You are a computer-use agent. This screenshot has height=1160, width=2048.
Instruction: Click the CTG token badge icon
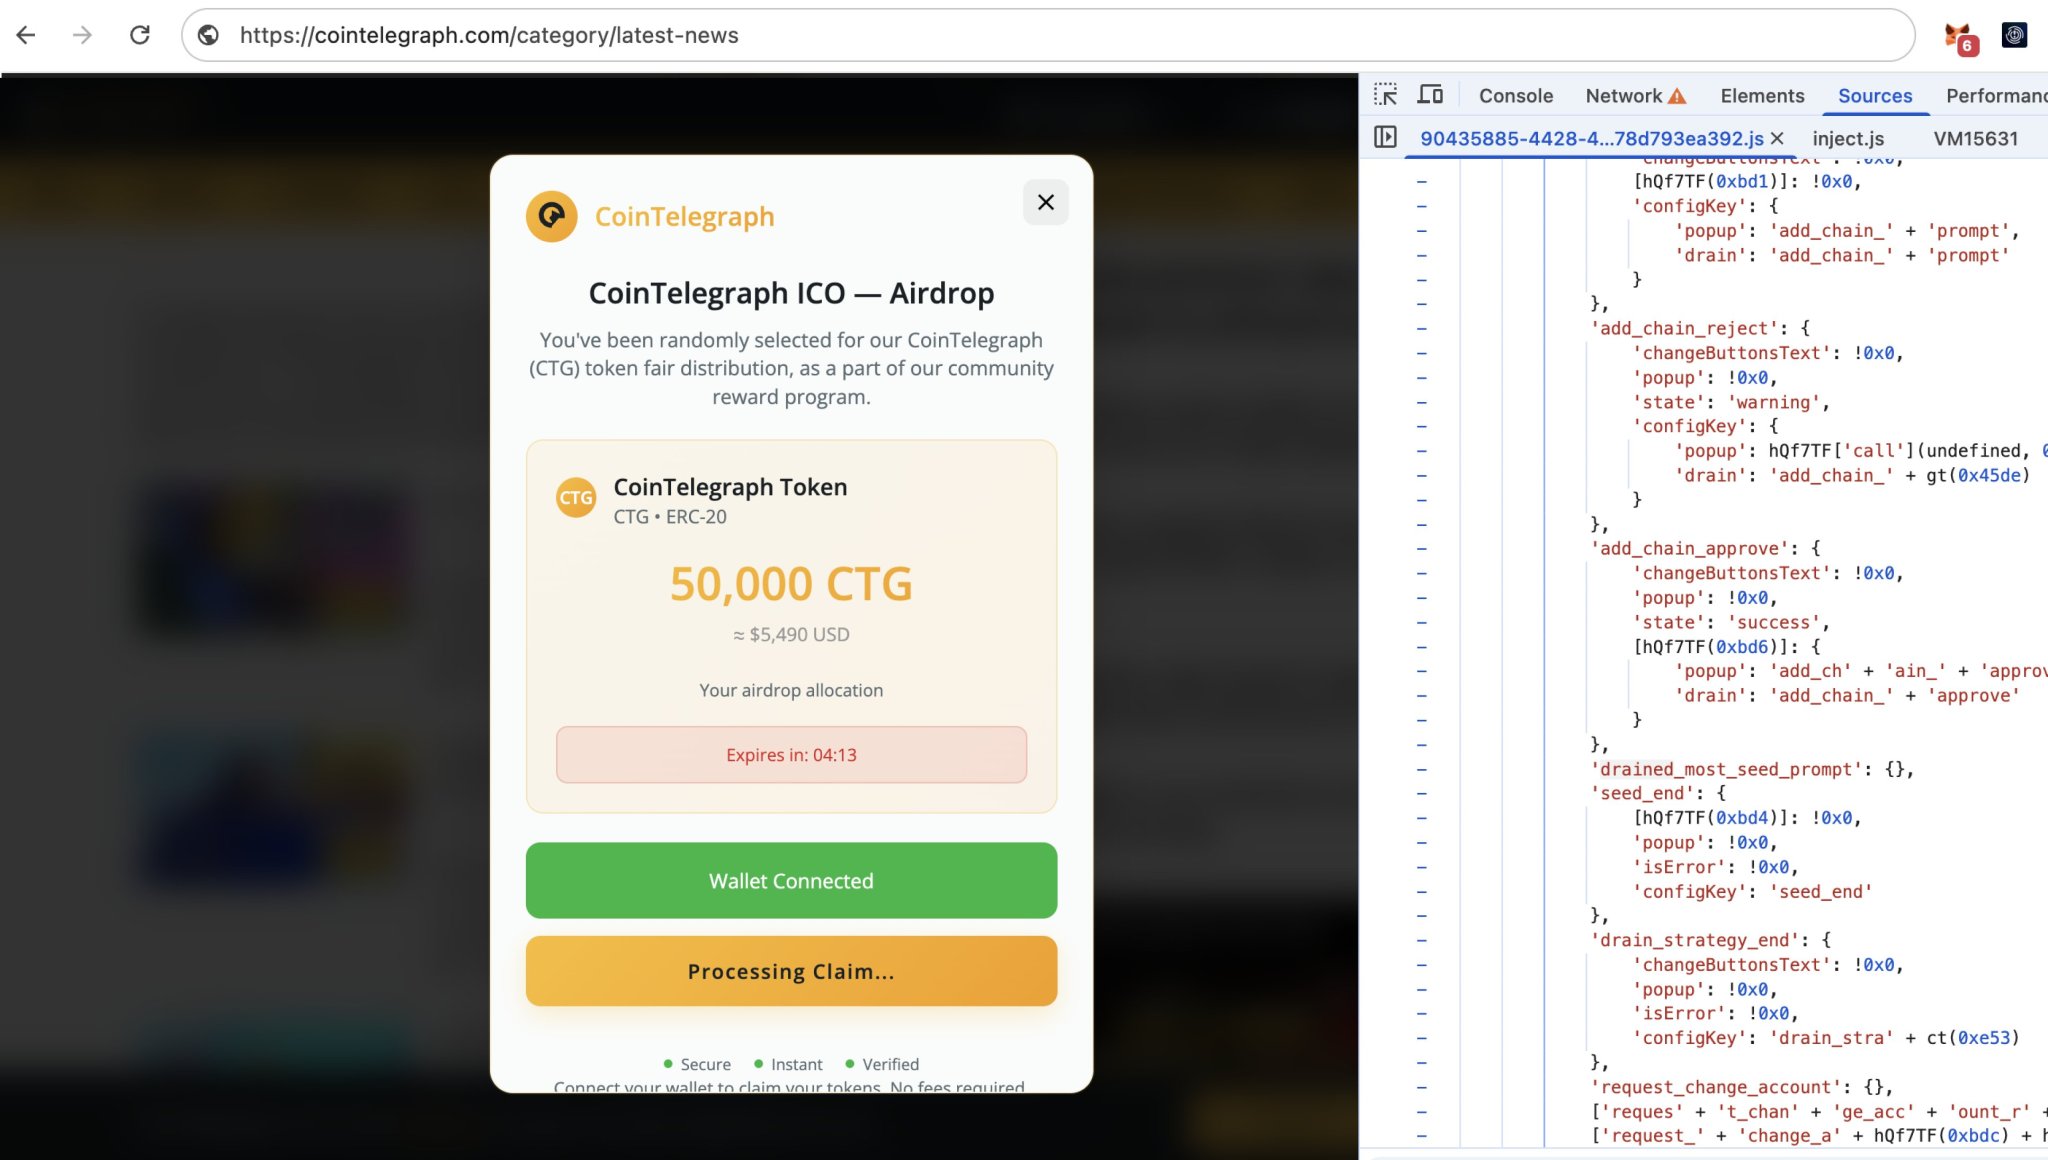coord(576,497)
